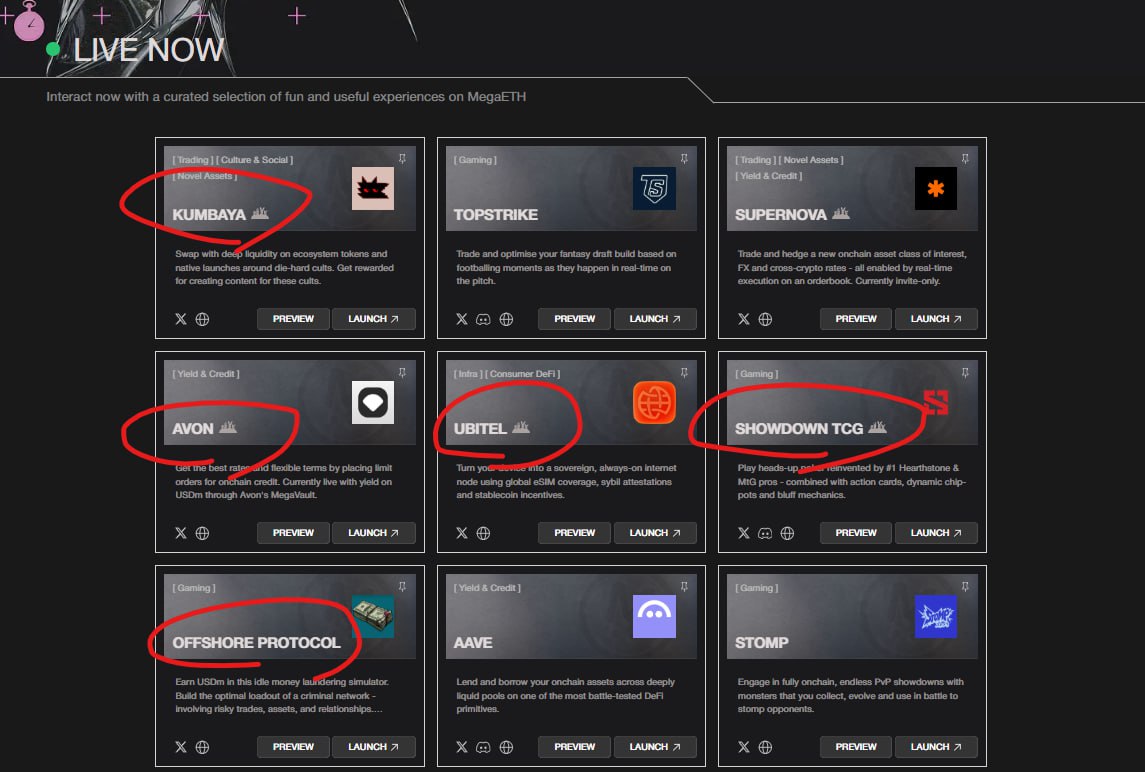Open Aave's website globe icon
Viewport: 1145px width, 772px height.
(x=506, y=747)
